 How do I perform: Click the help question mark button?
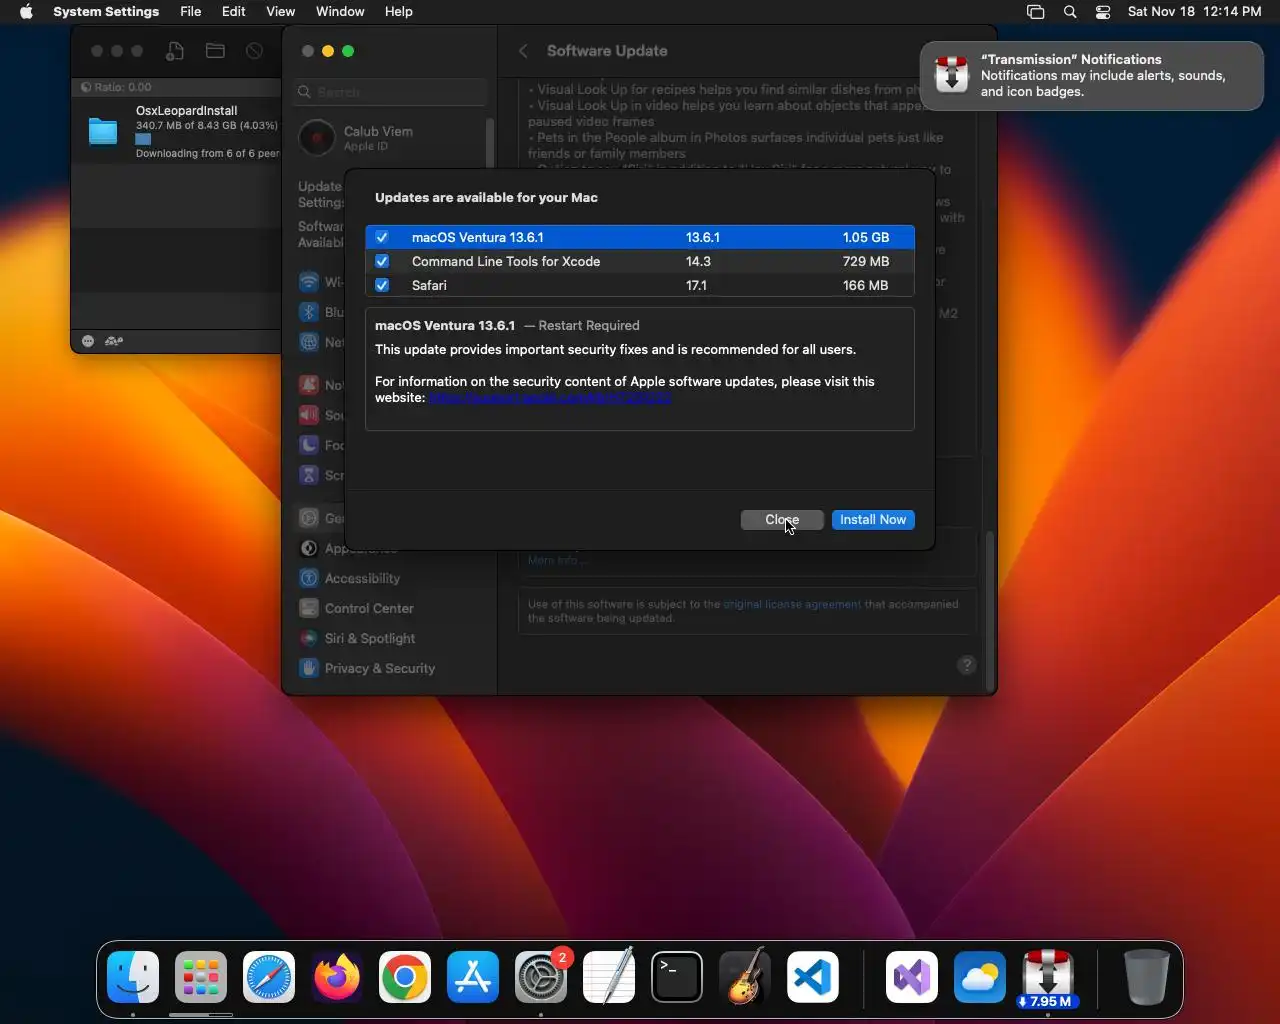[x=966, y=665]
